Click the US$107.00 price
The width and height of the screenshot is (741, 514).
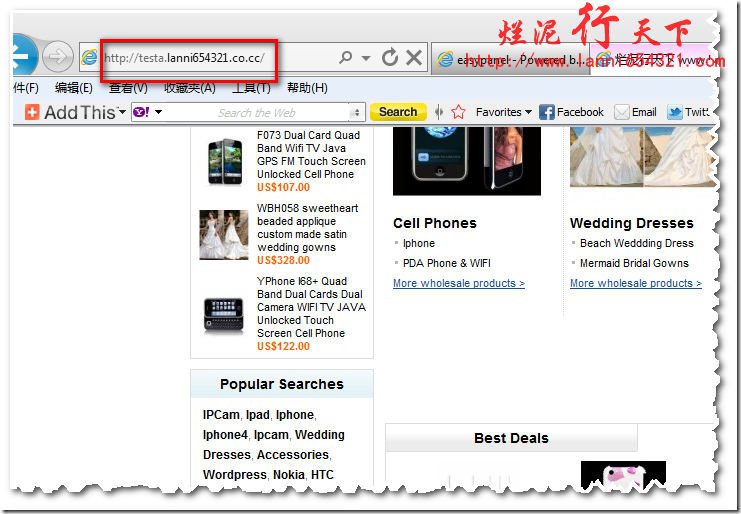[283, 187]
